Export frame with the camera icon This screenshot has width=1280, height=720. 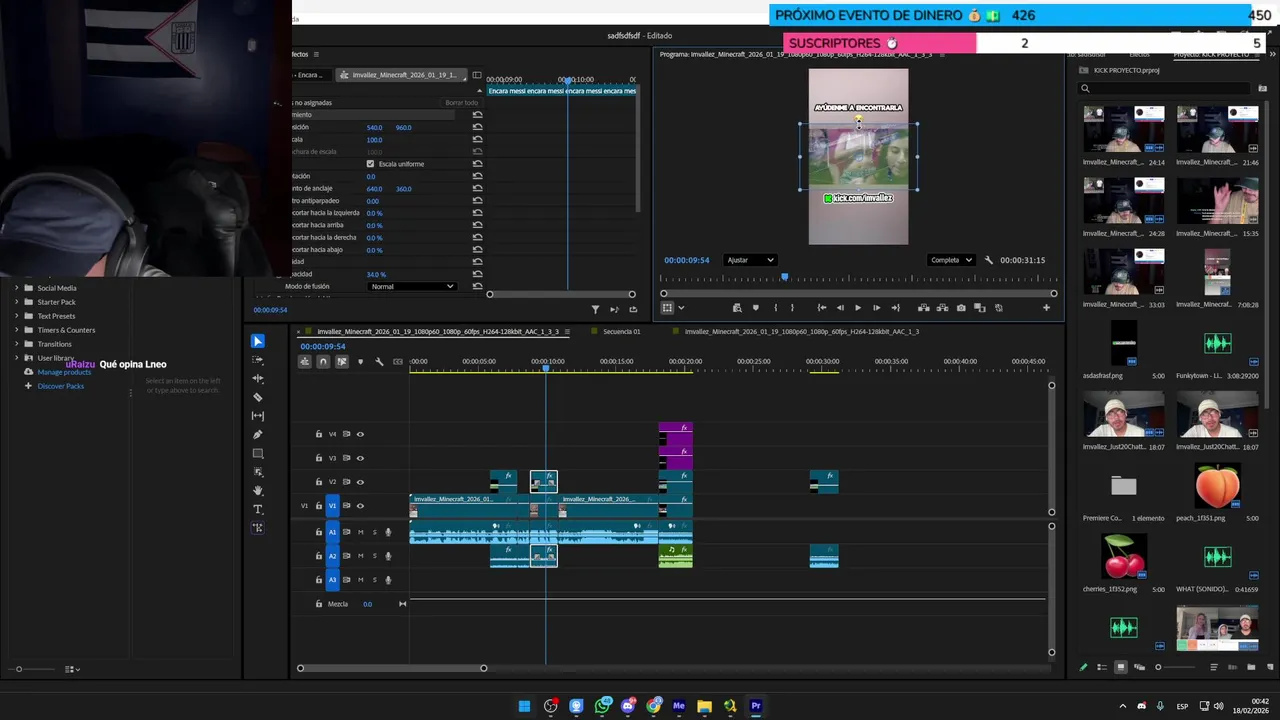tap(961, 308)
